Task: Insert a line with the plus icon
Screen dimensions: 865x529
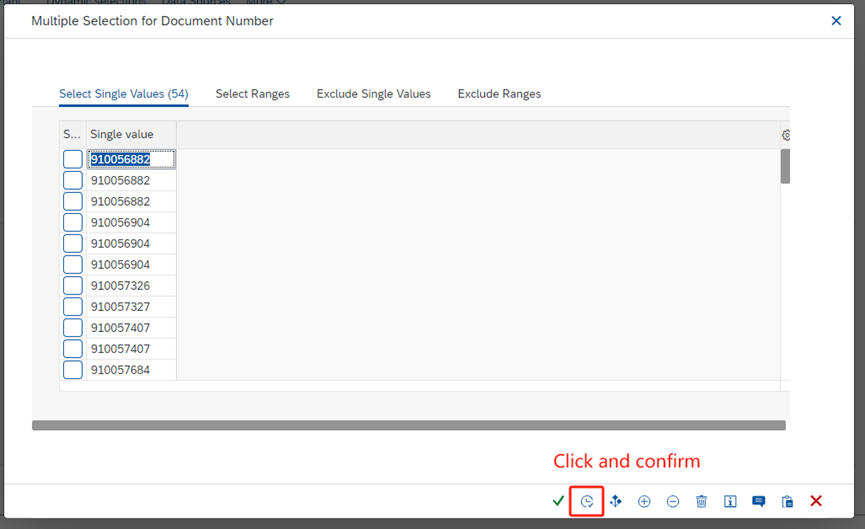Action: point(644,501)
